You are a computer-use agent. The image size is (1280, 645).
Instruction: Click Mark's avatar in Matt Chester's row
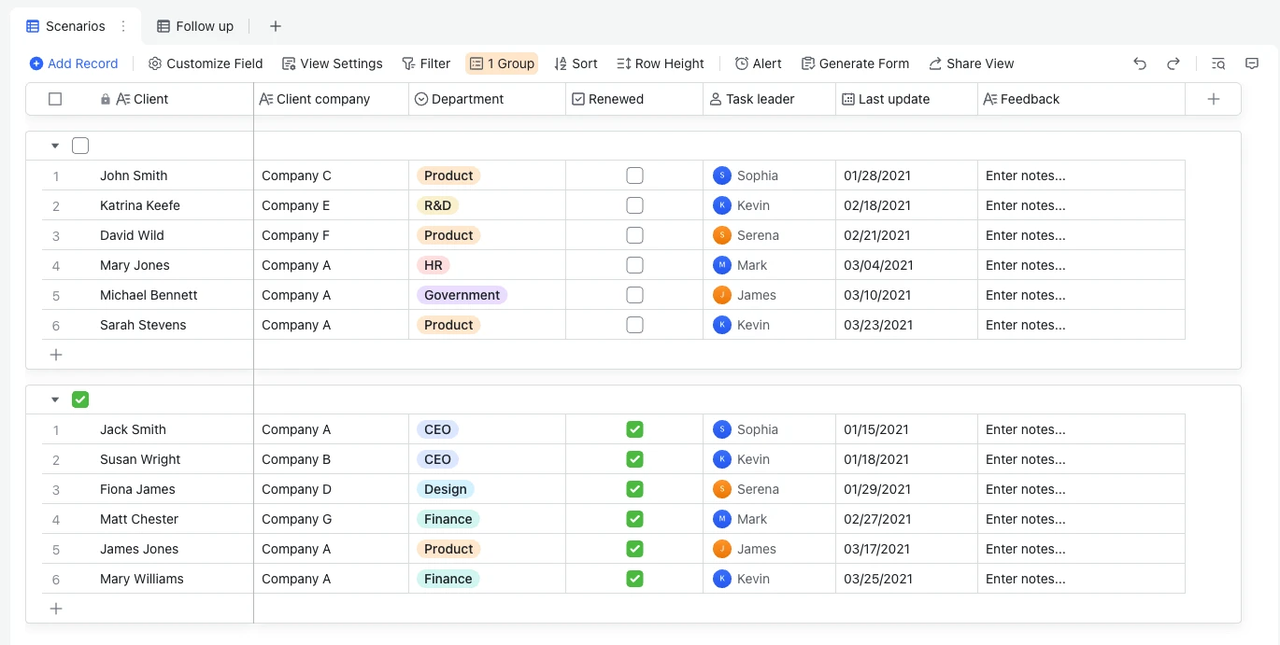722,519
